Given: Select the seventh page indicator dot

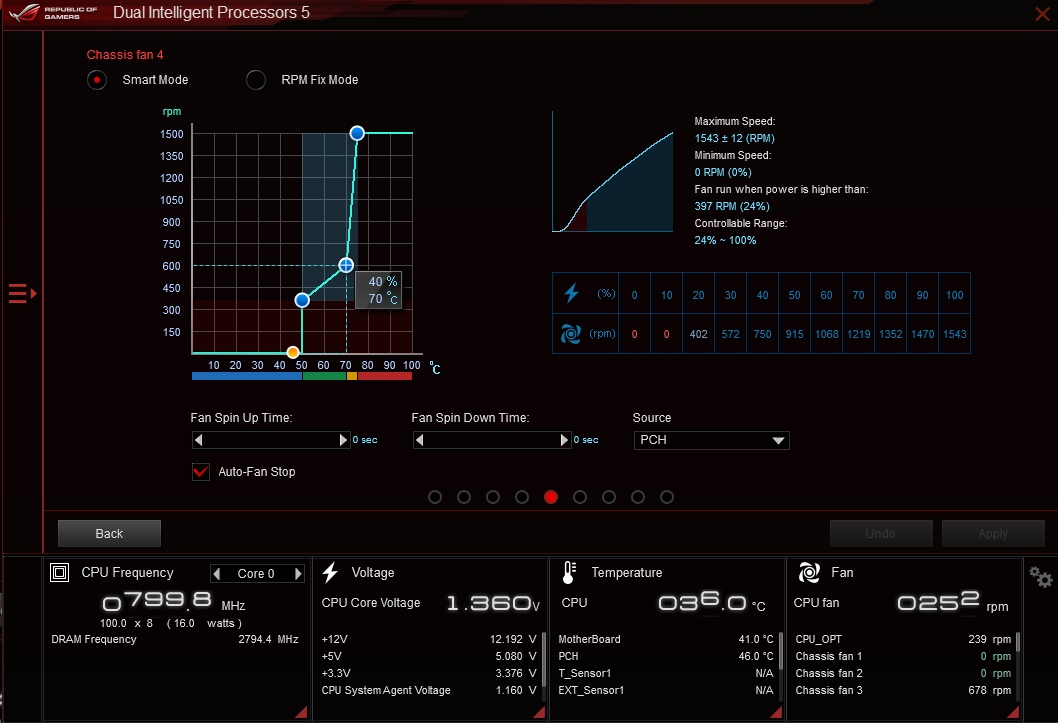Looking at the screenshot, I should [609, 497].
